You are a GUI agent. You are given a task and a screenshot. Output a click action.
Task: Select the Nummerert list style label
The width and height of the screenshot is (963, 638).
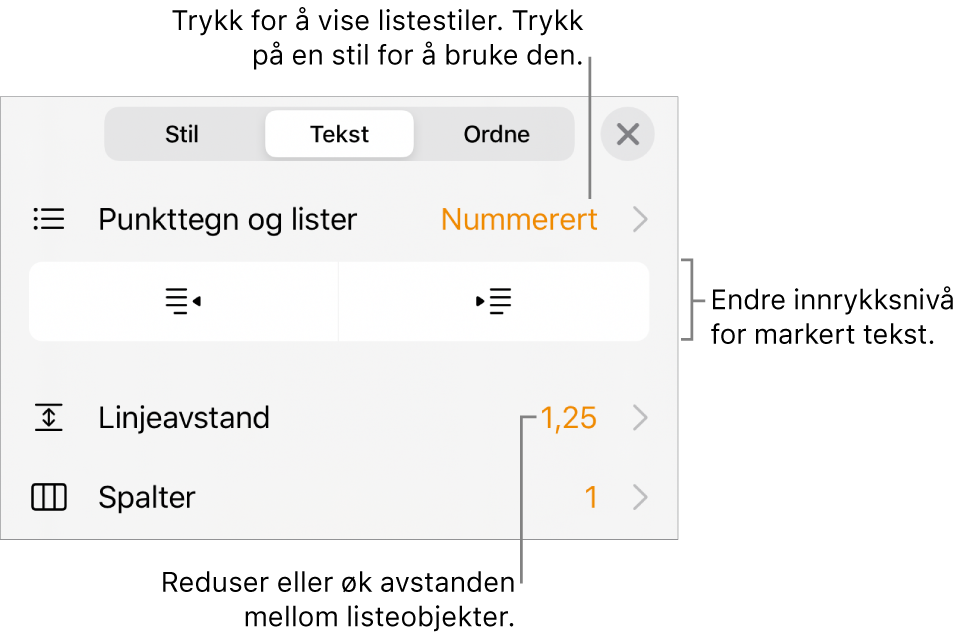click(519, 219)
